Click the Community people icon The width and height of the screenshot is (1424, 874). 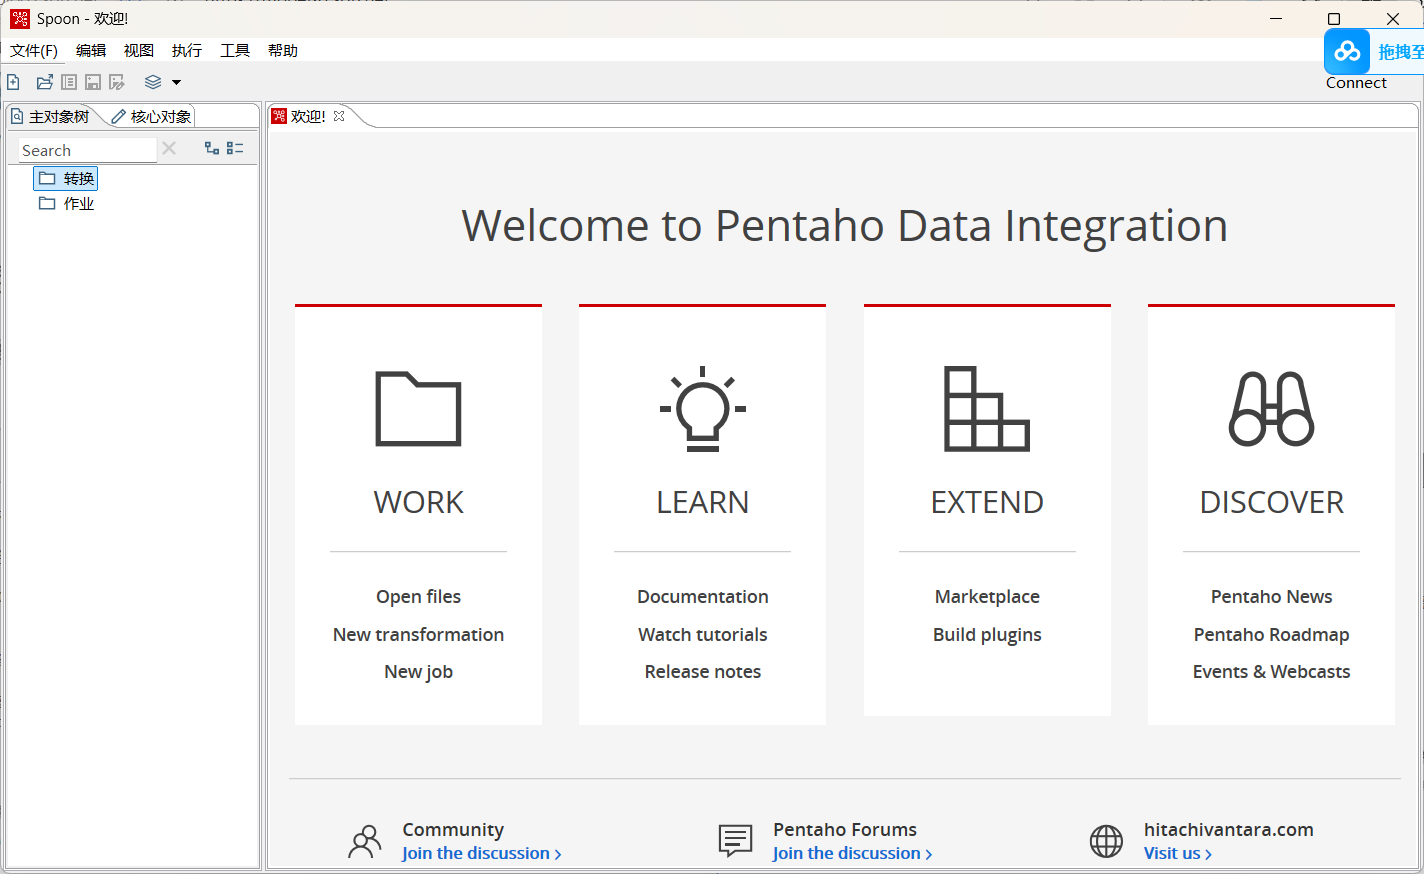coord(365,841)
